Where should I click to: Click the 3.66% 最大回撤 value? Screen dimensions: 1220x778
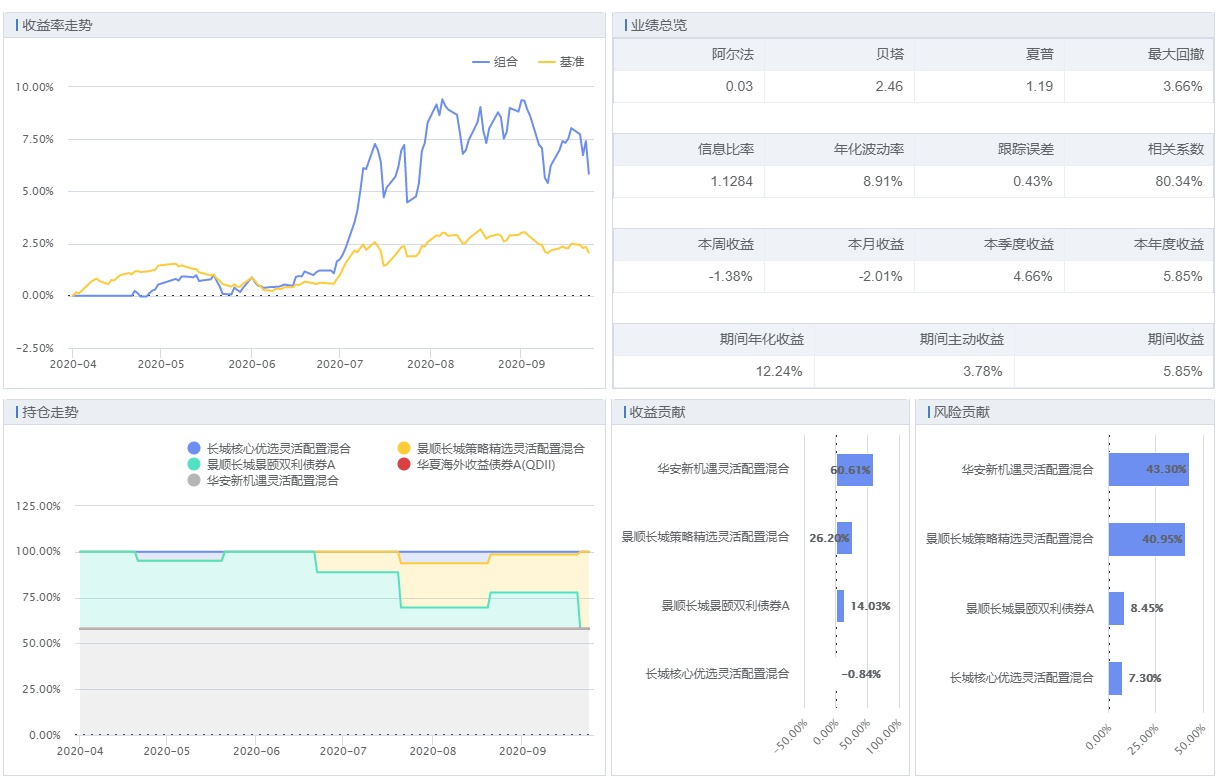tap(1180, 86)
